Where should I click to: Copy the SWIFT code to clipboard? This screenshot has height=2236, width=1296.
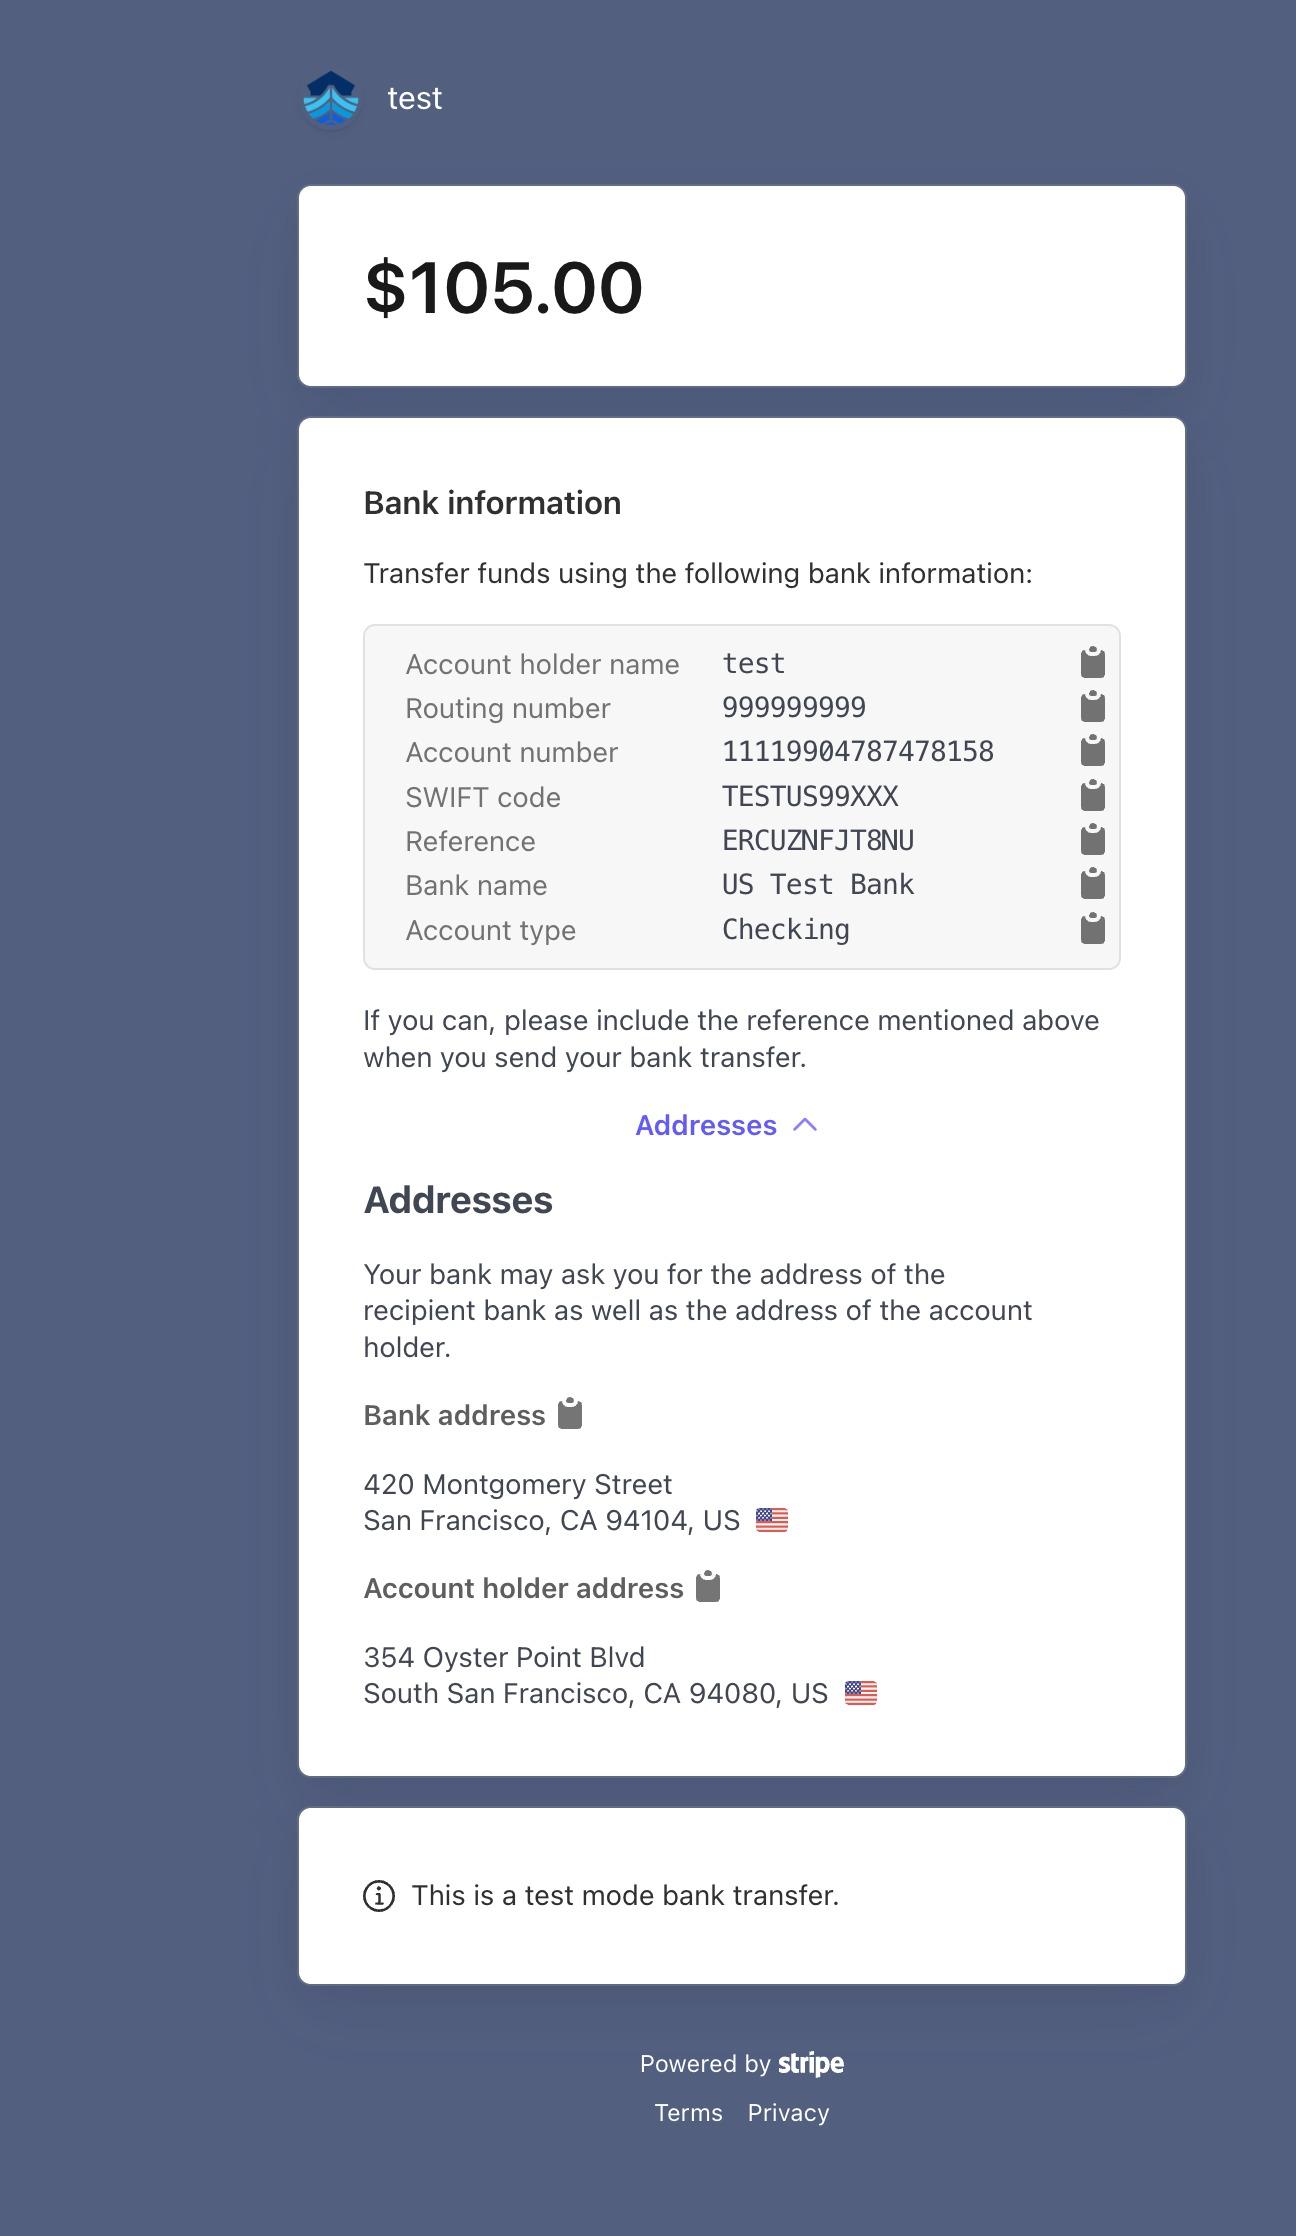click(1092, 796)
